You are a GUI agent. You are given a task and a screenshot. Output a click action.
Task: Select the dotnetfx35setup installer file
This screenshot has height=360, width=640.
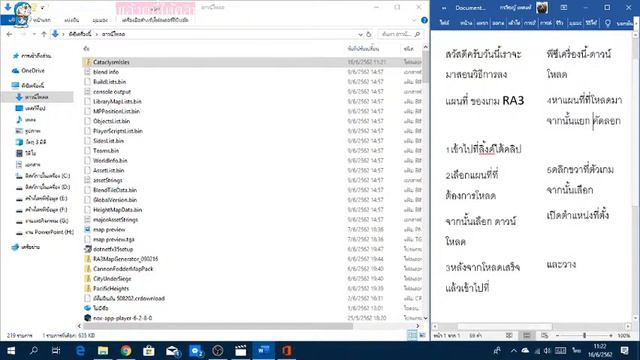click(x=113, y=249)
